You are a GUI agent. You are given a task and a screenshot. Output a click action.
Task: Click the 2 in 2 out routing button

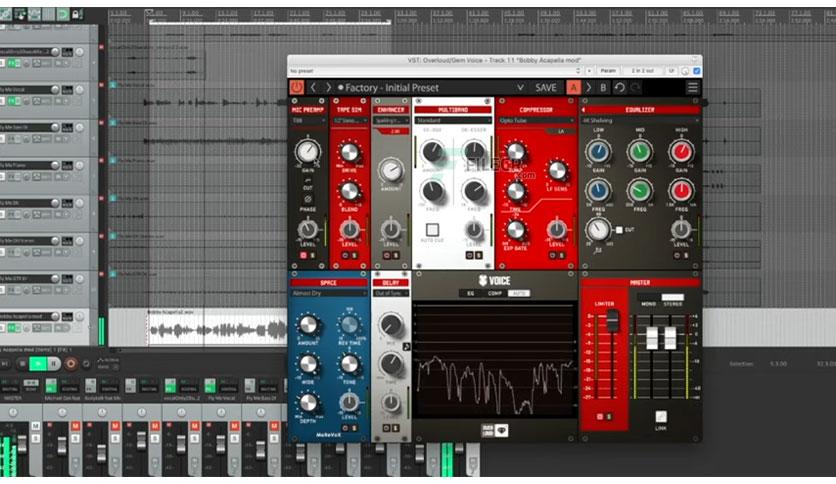(x=642, y=71)
